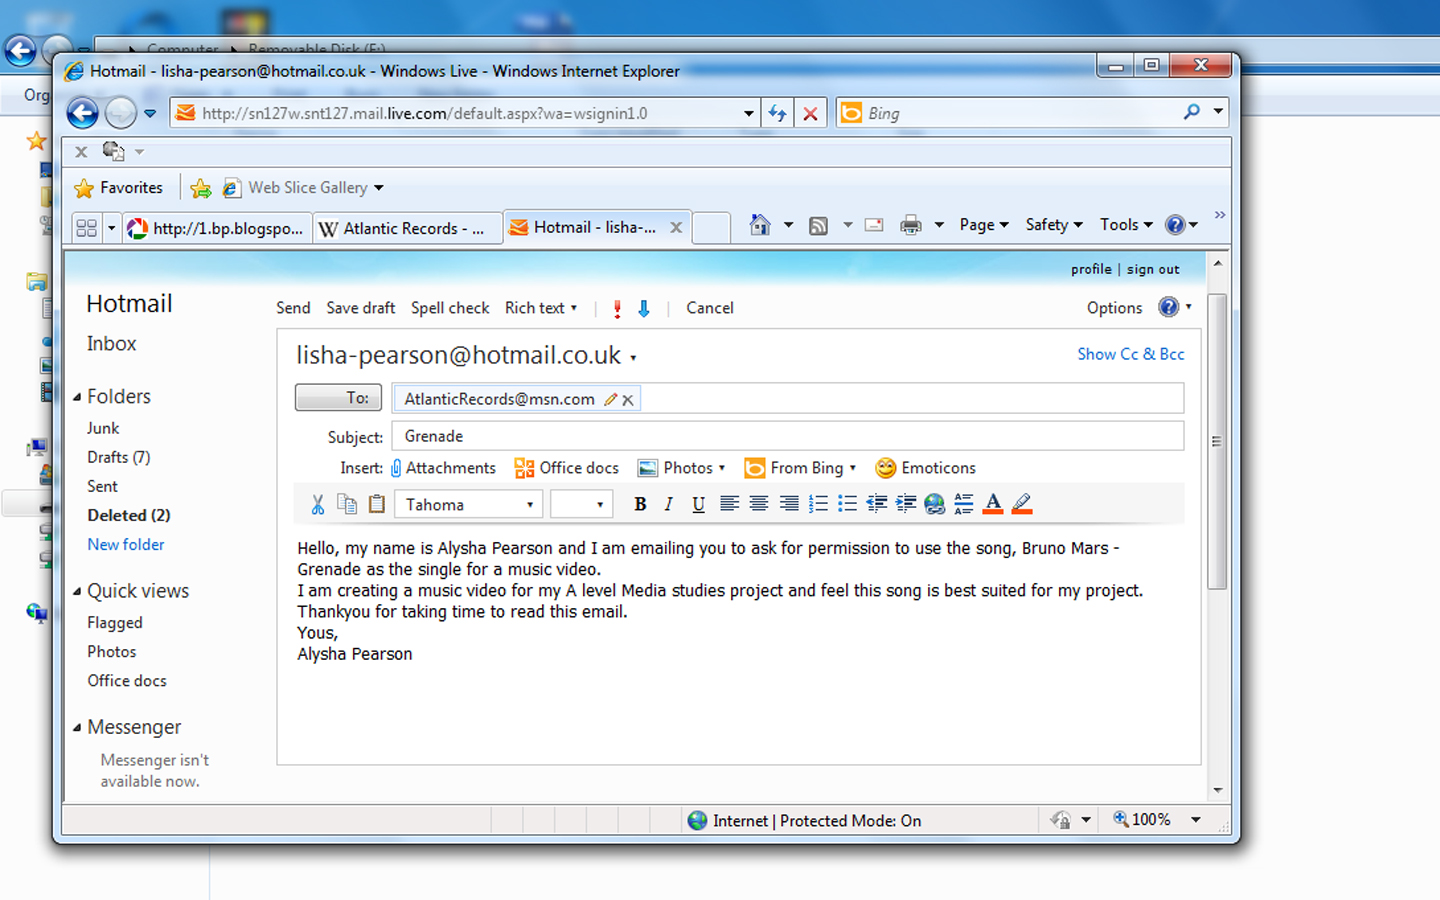Toggle bold formatting in the message editor

[640, 504]
